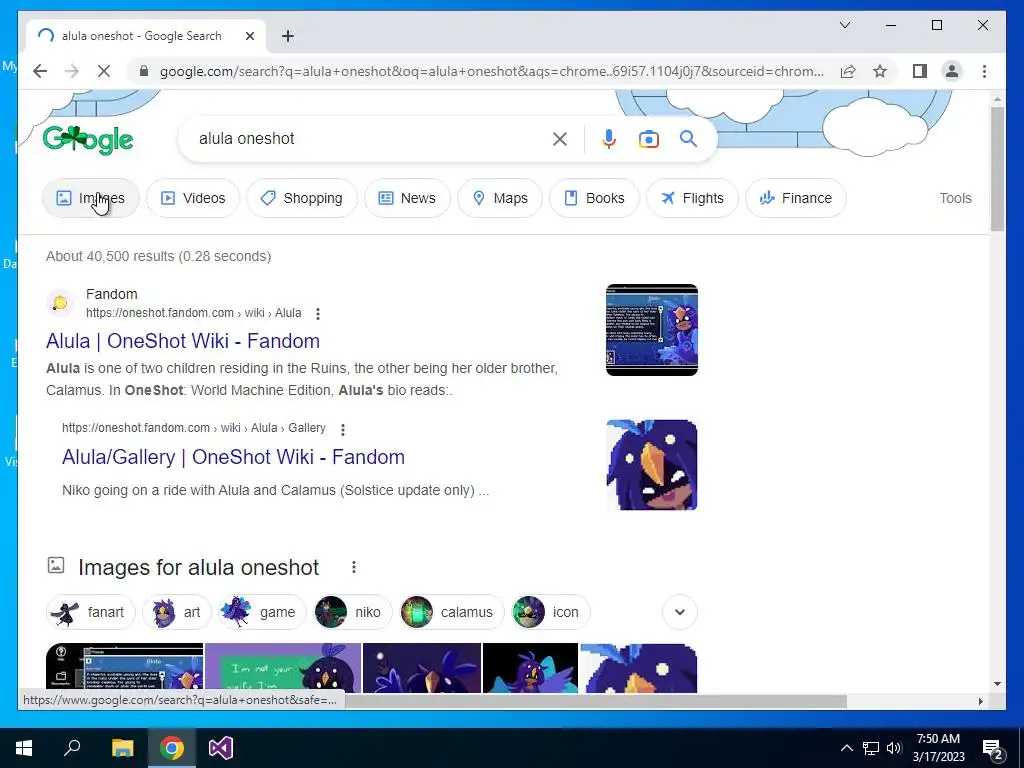Open File Explorer from taskbar
Screen dimensions: 1024x768
122,748
